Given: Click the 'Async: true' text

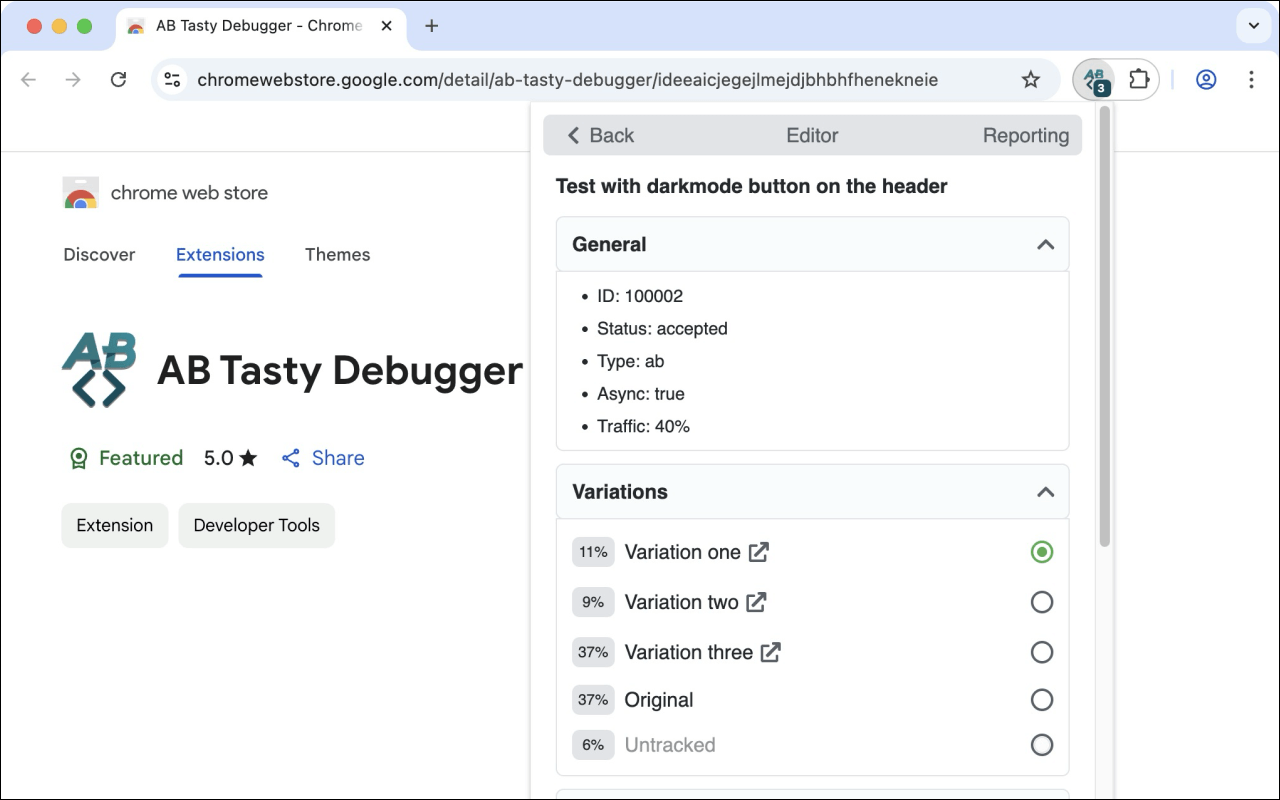Looking at the screenshot, I should coord(641,394).
